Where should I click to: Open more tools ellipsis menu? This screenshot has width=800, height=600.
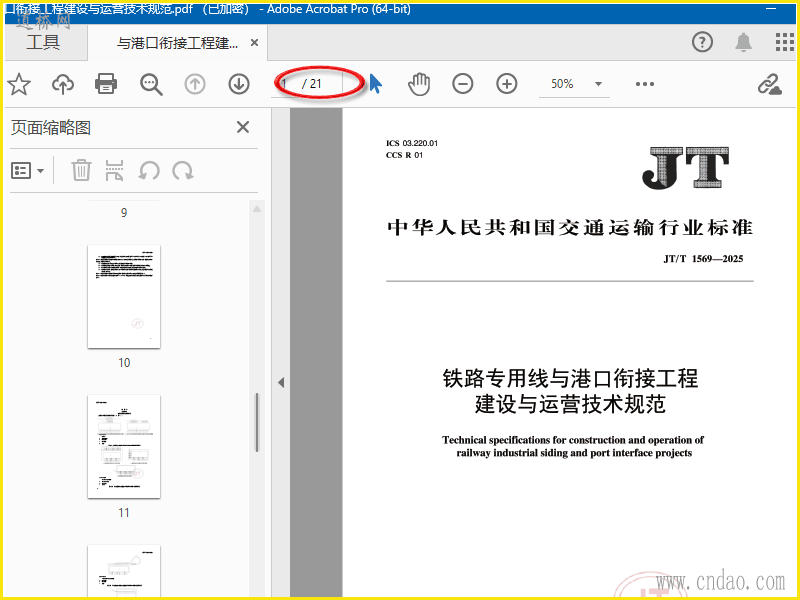coord(645,84)
